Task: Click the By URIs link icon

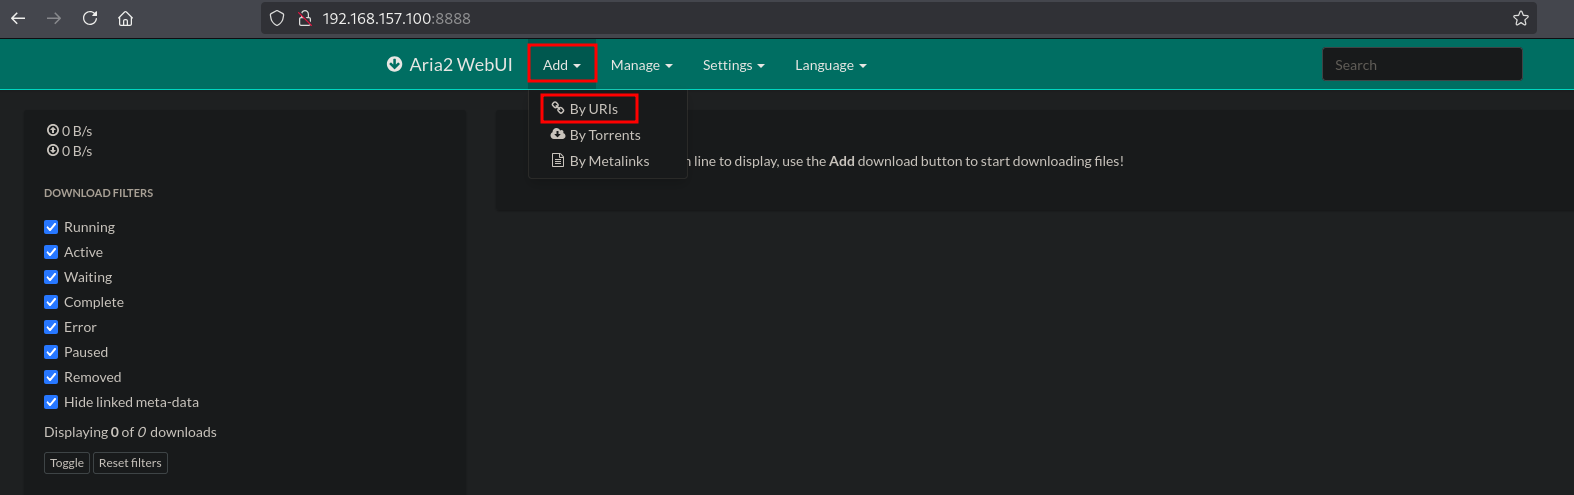Action: coord(558,108)
